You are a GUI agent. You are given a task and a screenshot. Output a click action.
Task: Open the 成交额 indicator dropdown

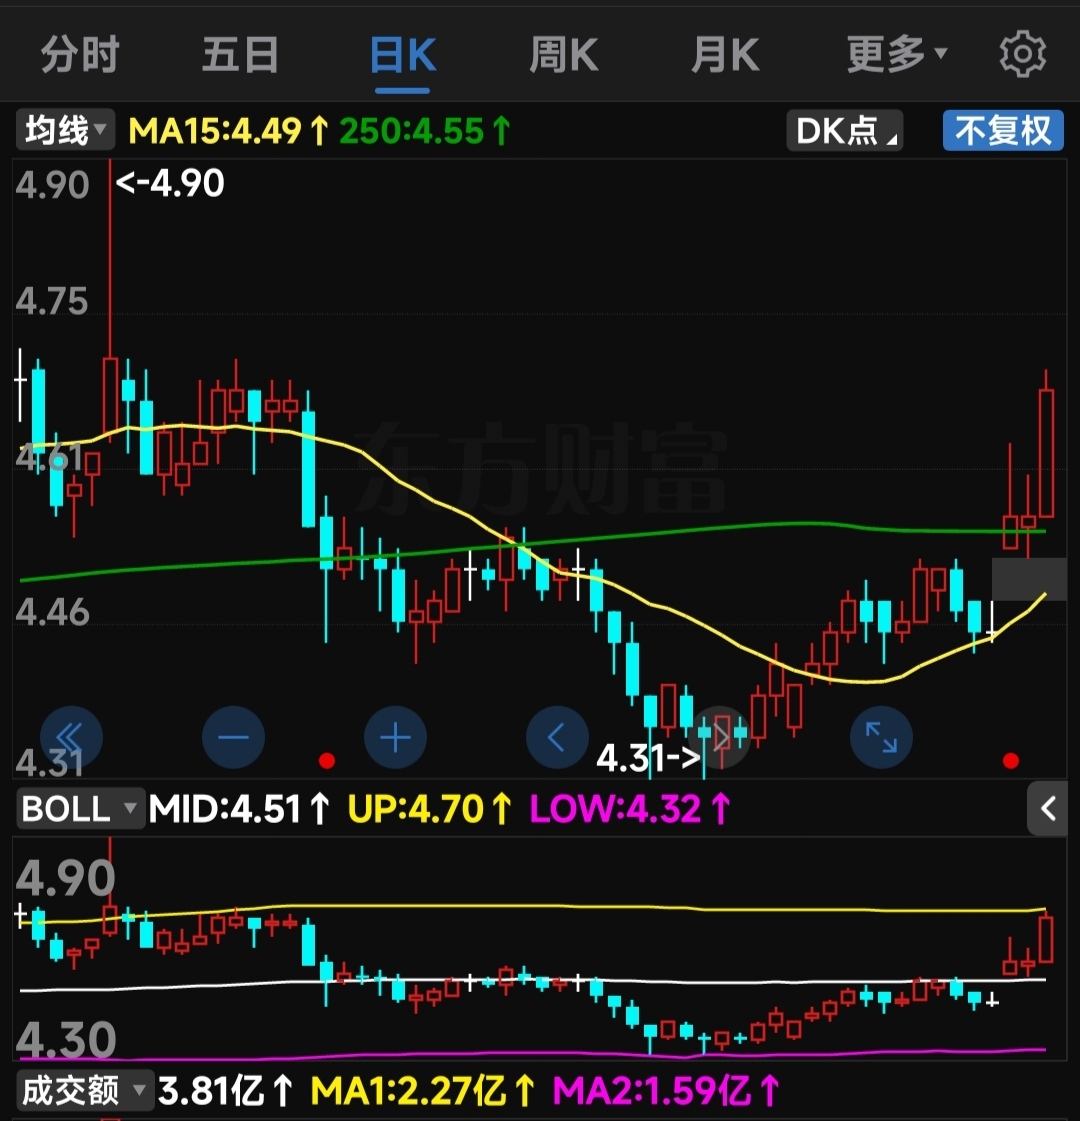click(x=84, y=1091)
